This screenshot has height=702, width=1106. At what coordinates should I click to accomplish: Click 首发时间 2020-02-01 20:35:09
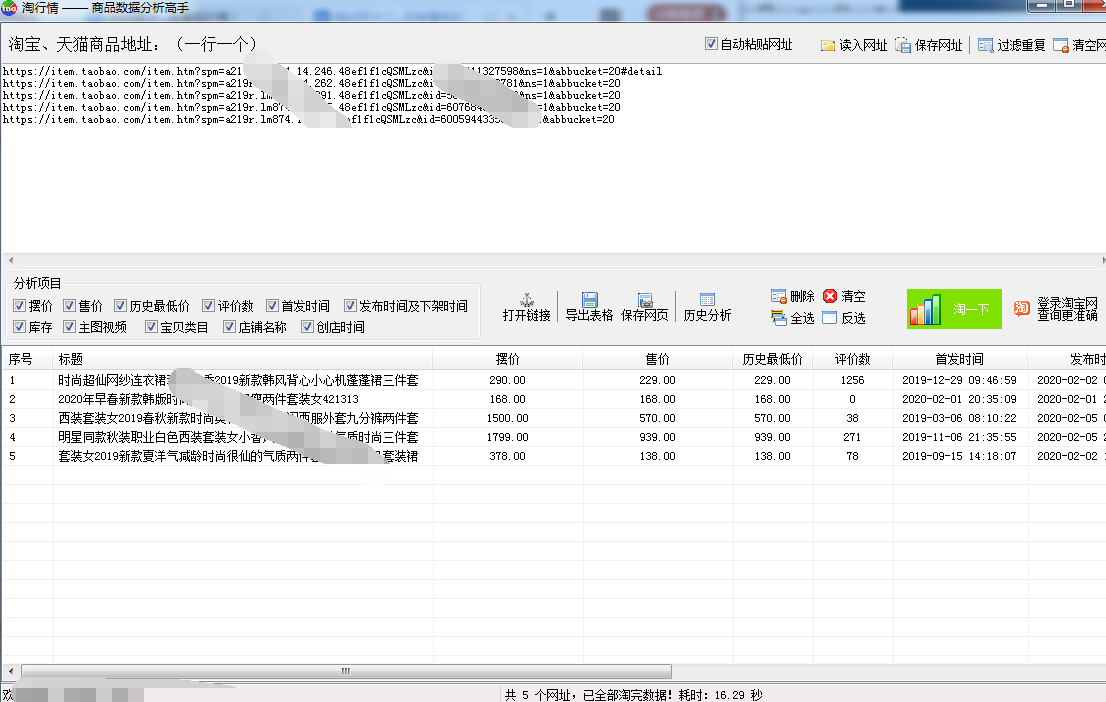point(959,399)
